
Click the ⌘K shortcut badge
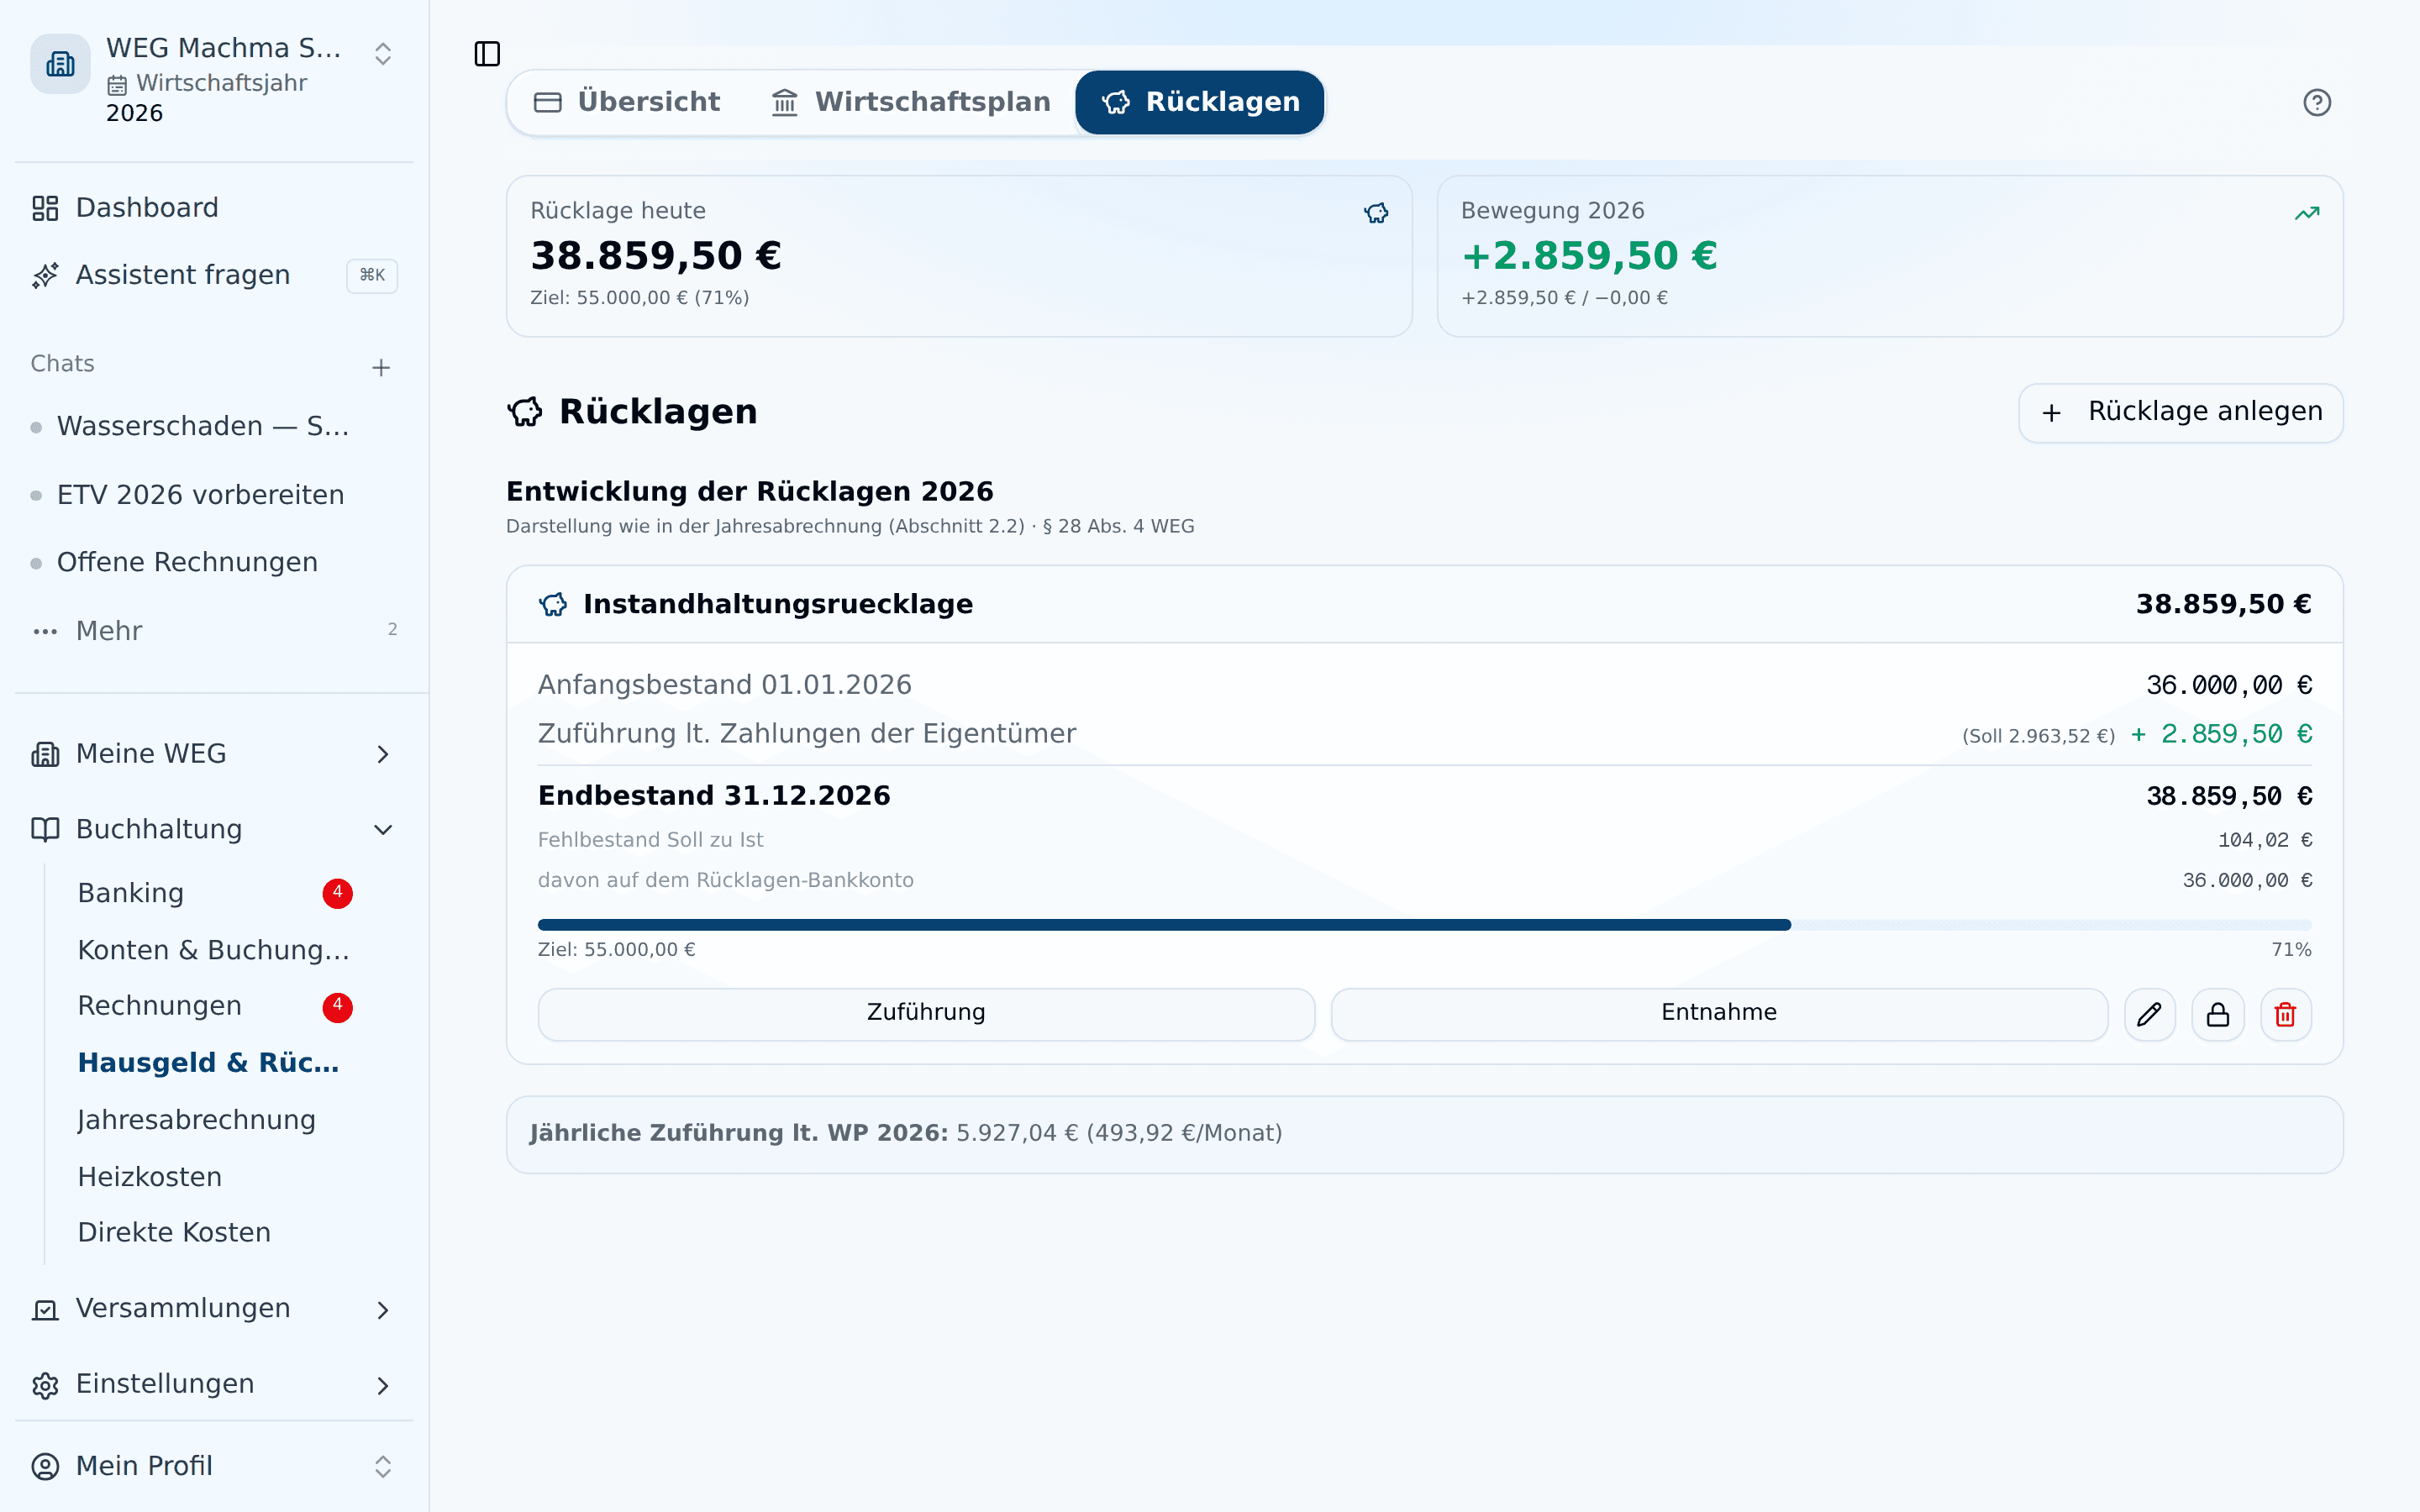point(372,275)
